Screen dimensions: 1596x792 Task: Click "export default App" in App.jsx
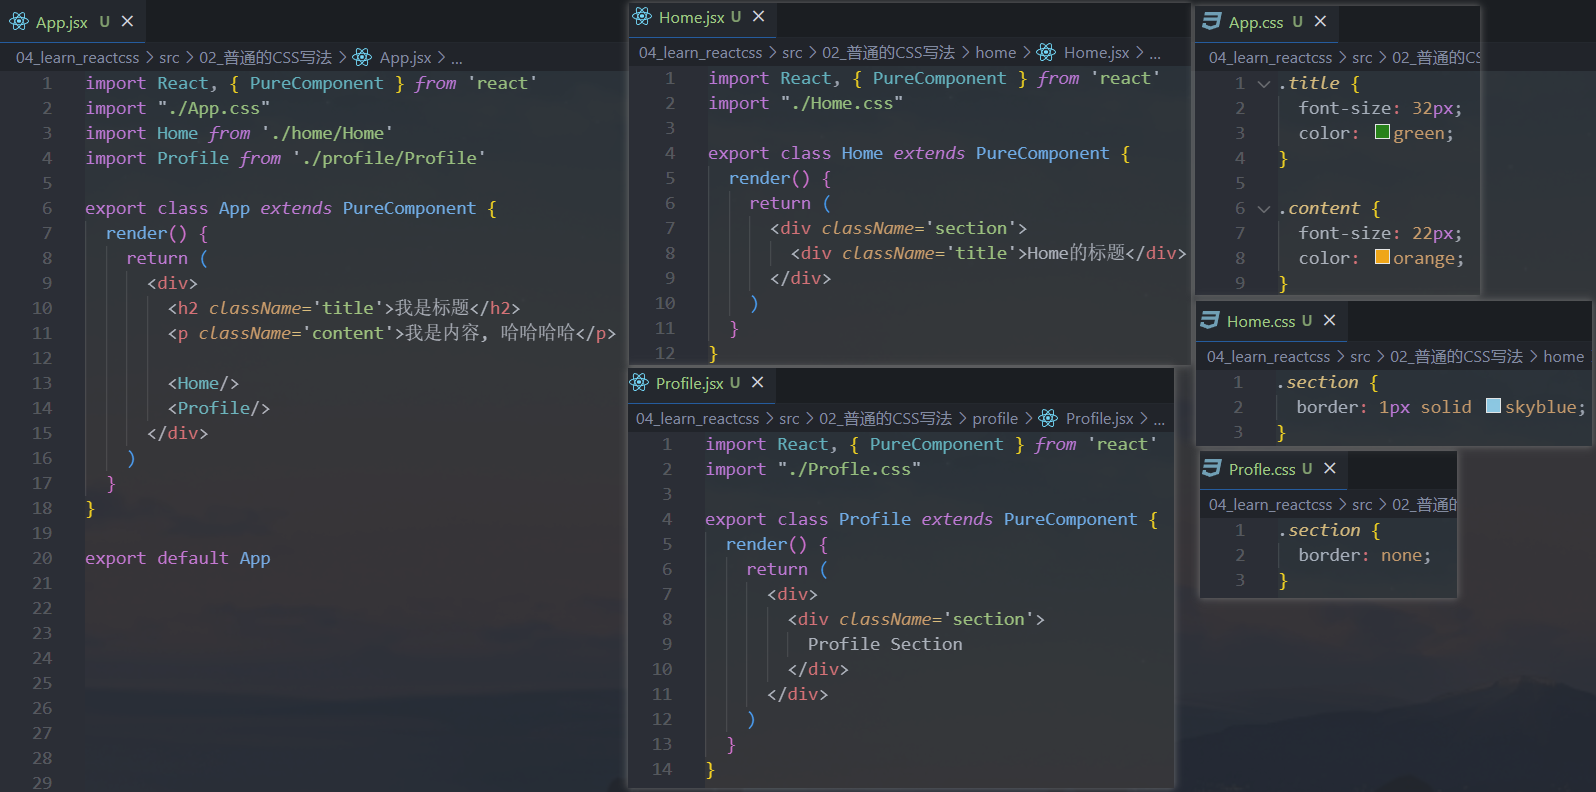(x=178, y=558)
